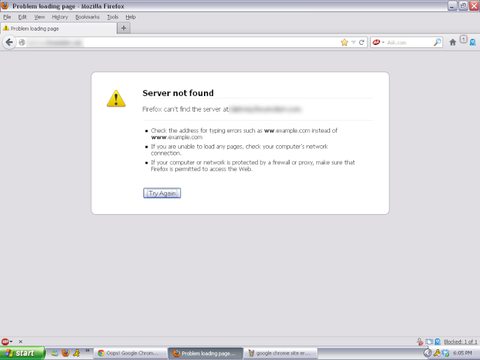Image resolution: width=480 pixels, height=360 pixels.
Task: Click the Blocked: 1 of 1 status link
Action: pos(460,342)
